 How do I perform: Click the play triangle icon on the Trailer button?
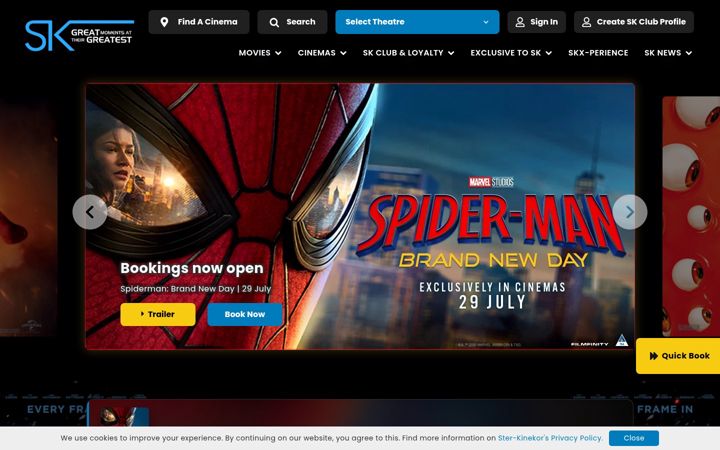142,314
